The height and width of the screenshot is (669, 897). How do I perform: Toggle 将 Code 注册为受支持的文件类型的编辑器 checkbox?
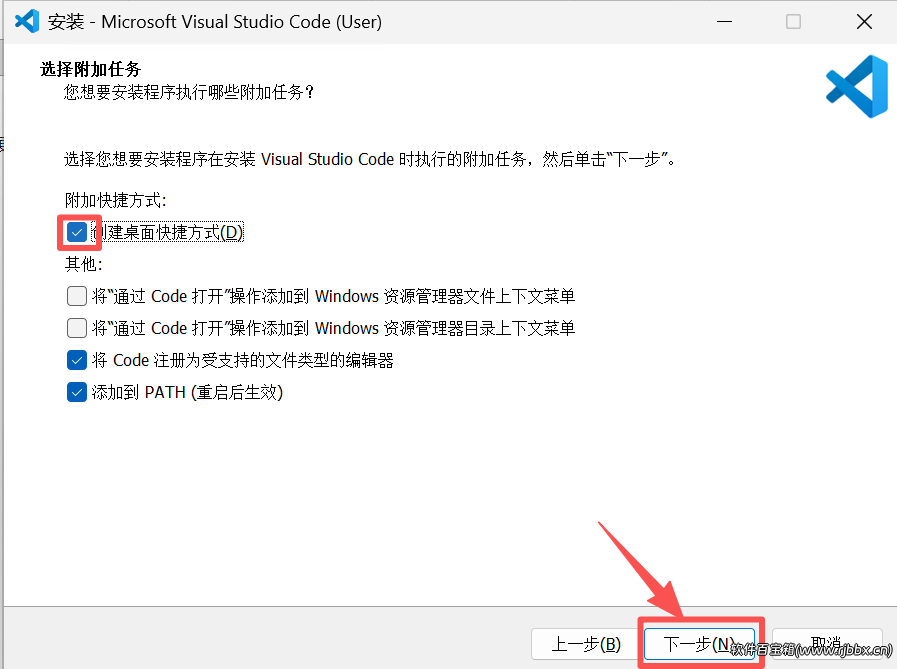77,361
